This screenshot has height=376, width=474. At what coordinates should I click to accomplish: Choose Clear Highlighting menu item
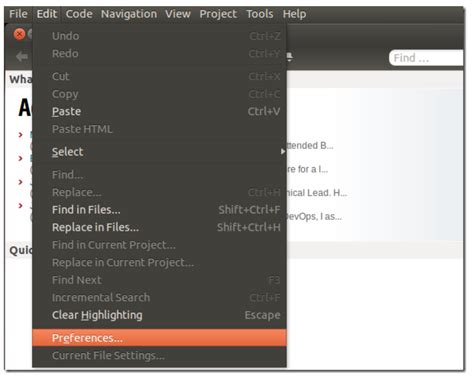(x=159, y=315)
